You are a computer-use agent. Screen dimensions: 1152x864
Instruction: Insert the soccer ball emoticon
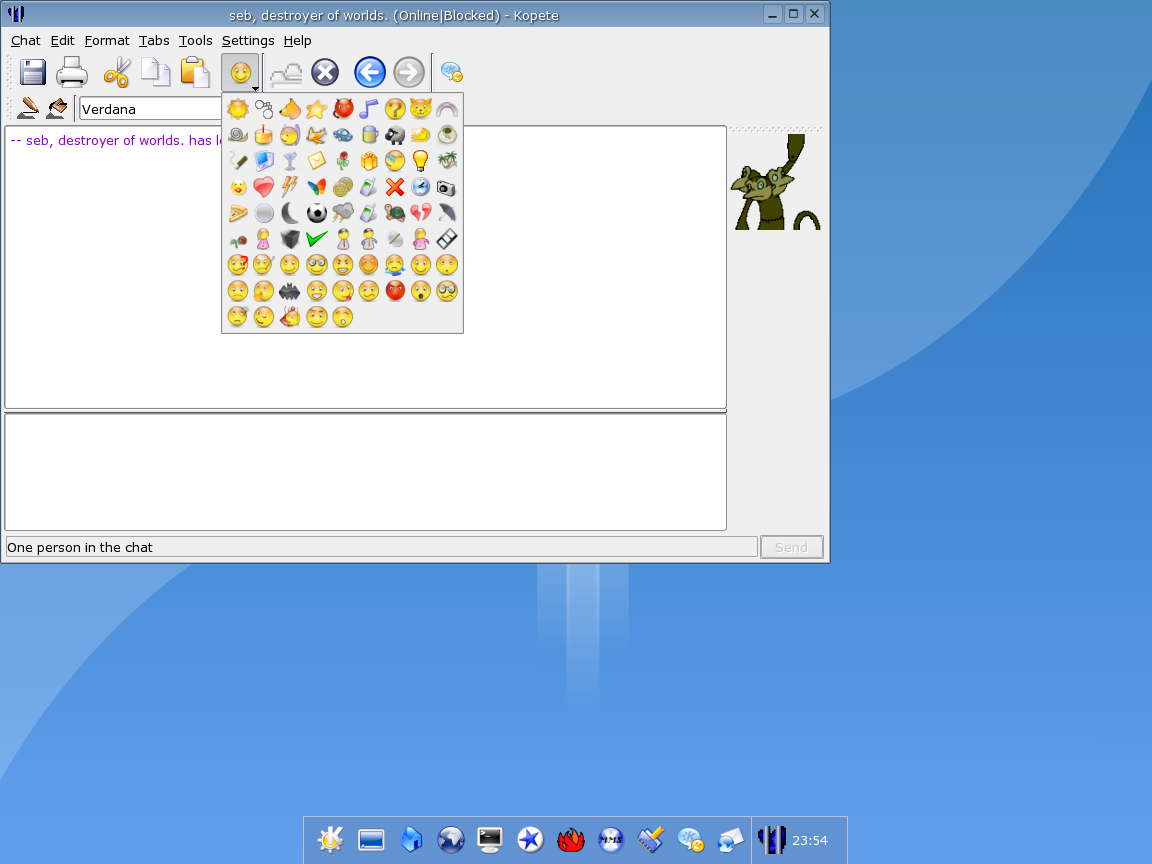316,213
